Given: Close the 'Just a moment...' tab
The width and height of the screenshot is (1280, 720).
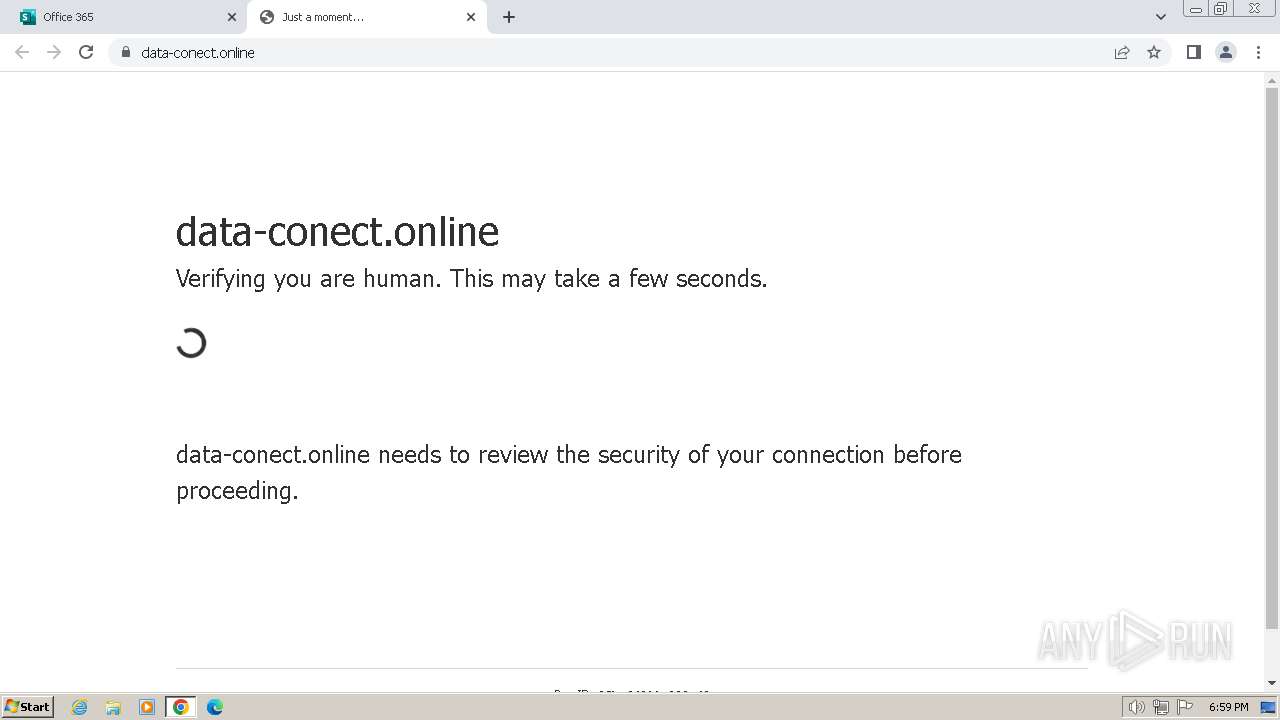Looking at the screenshot, I should [471, 17].
